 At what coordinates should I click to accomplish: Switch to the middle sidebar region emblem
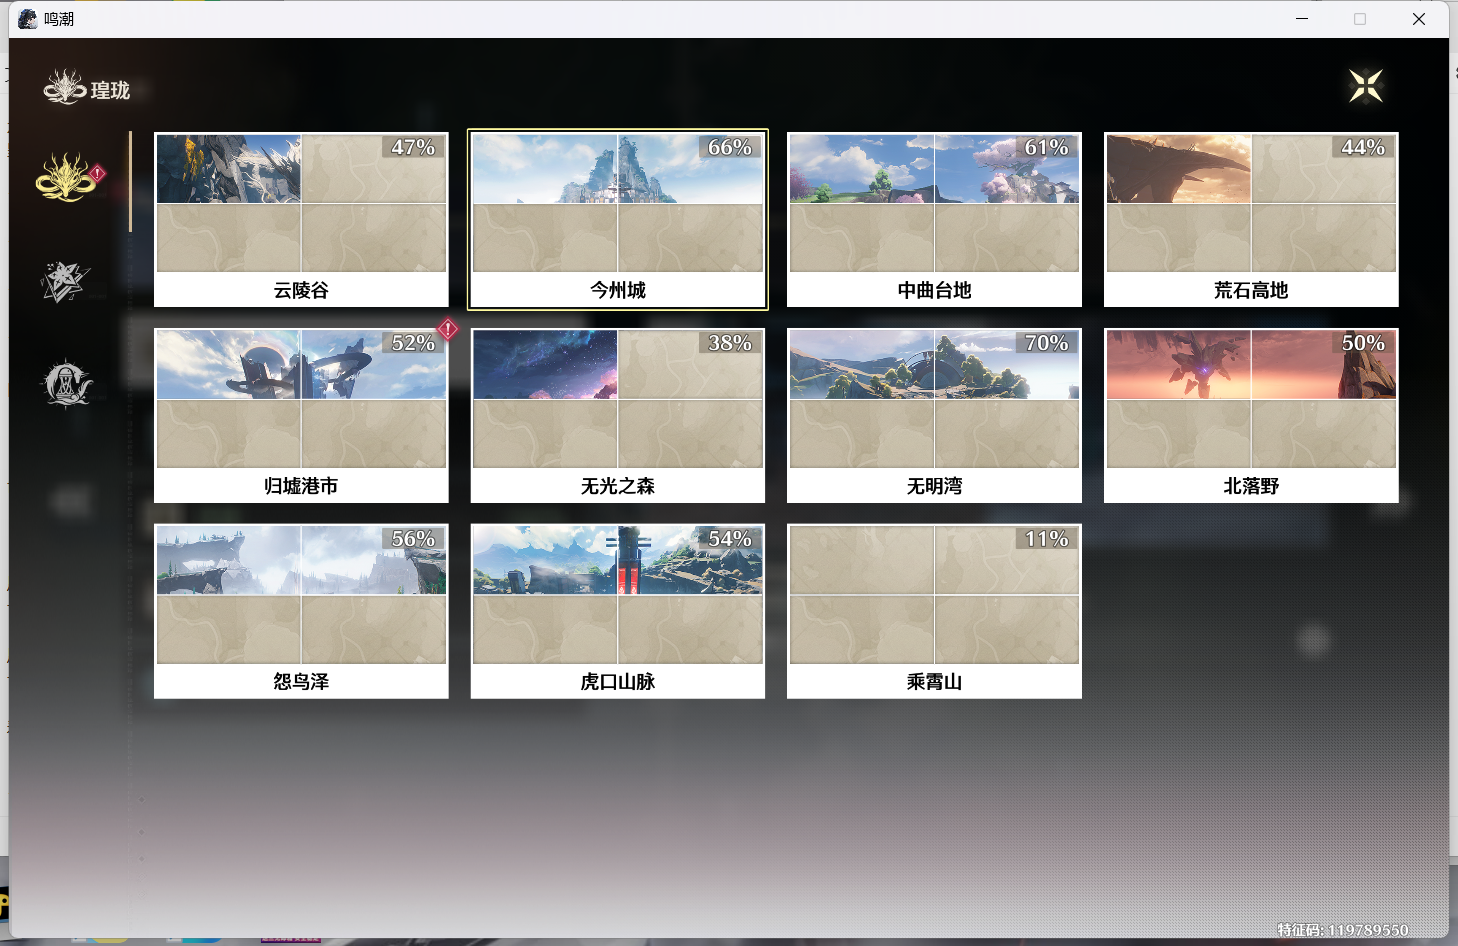[x=65, y=282]
